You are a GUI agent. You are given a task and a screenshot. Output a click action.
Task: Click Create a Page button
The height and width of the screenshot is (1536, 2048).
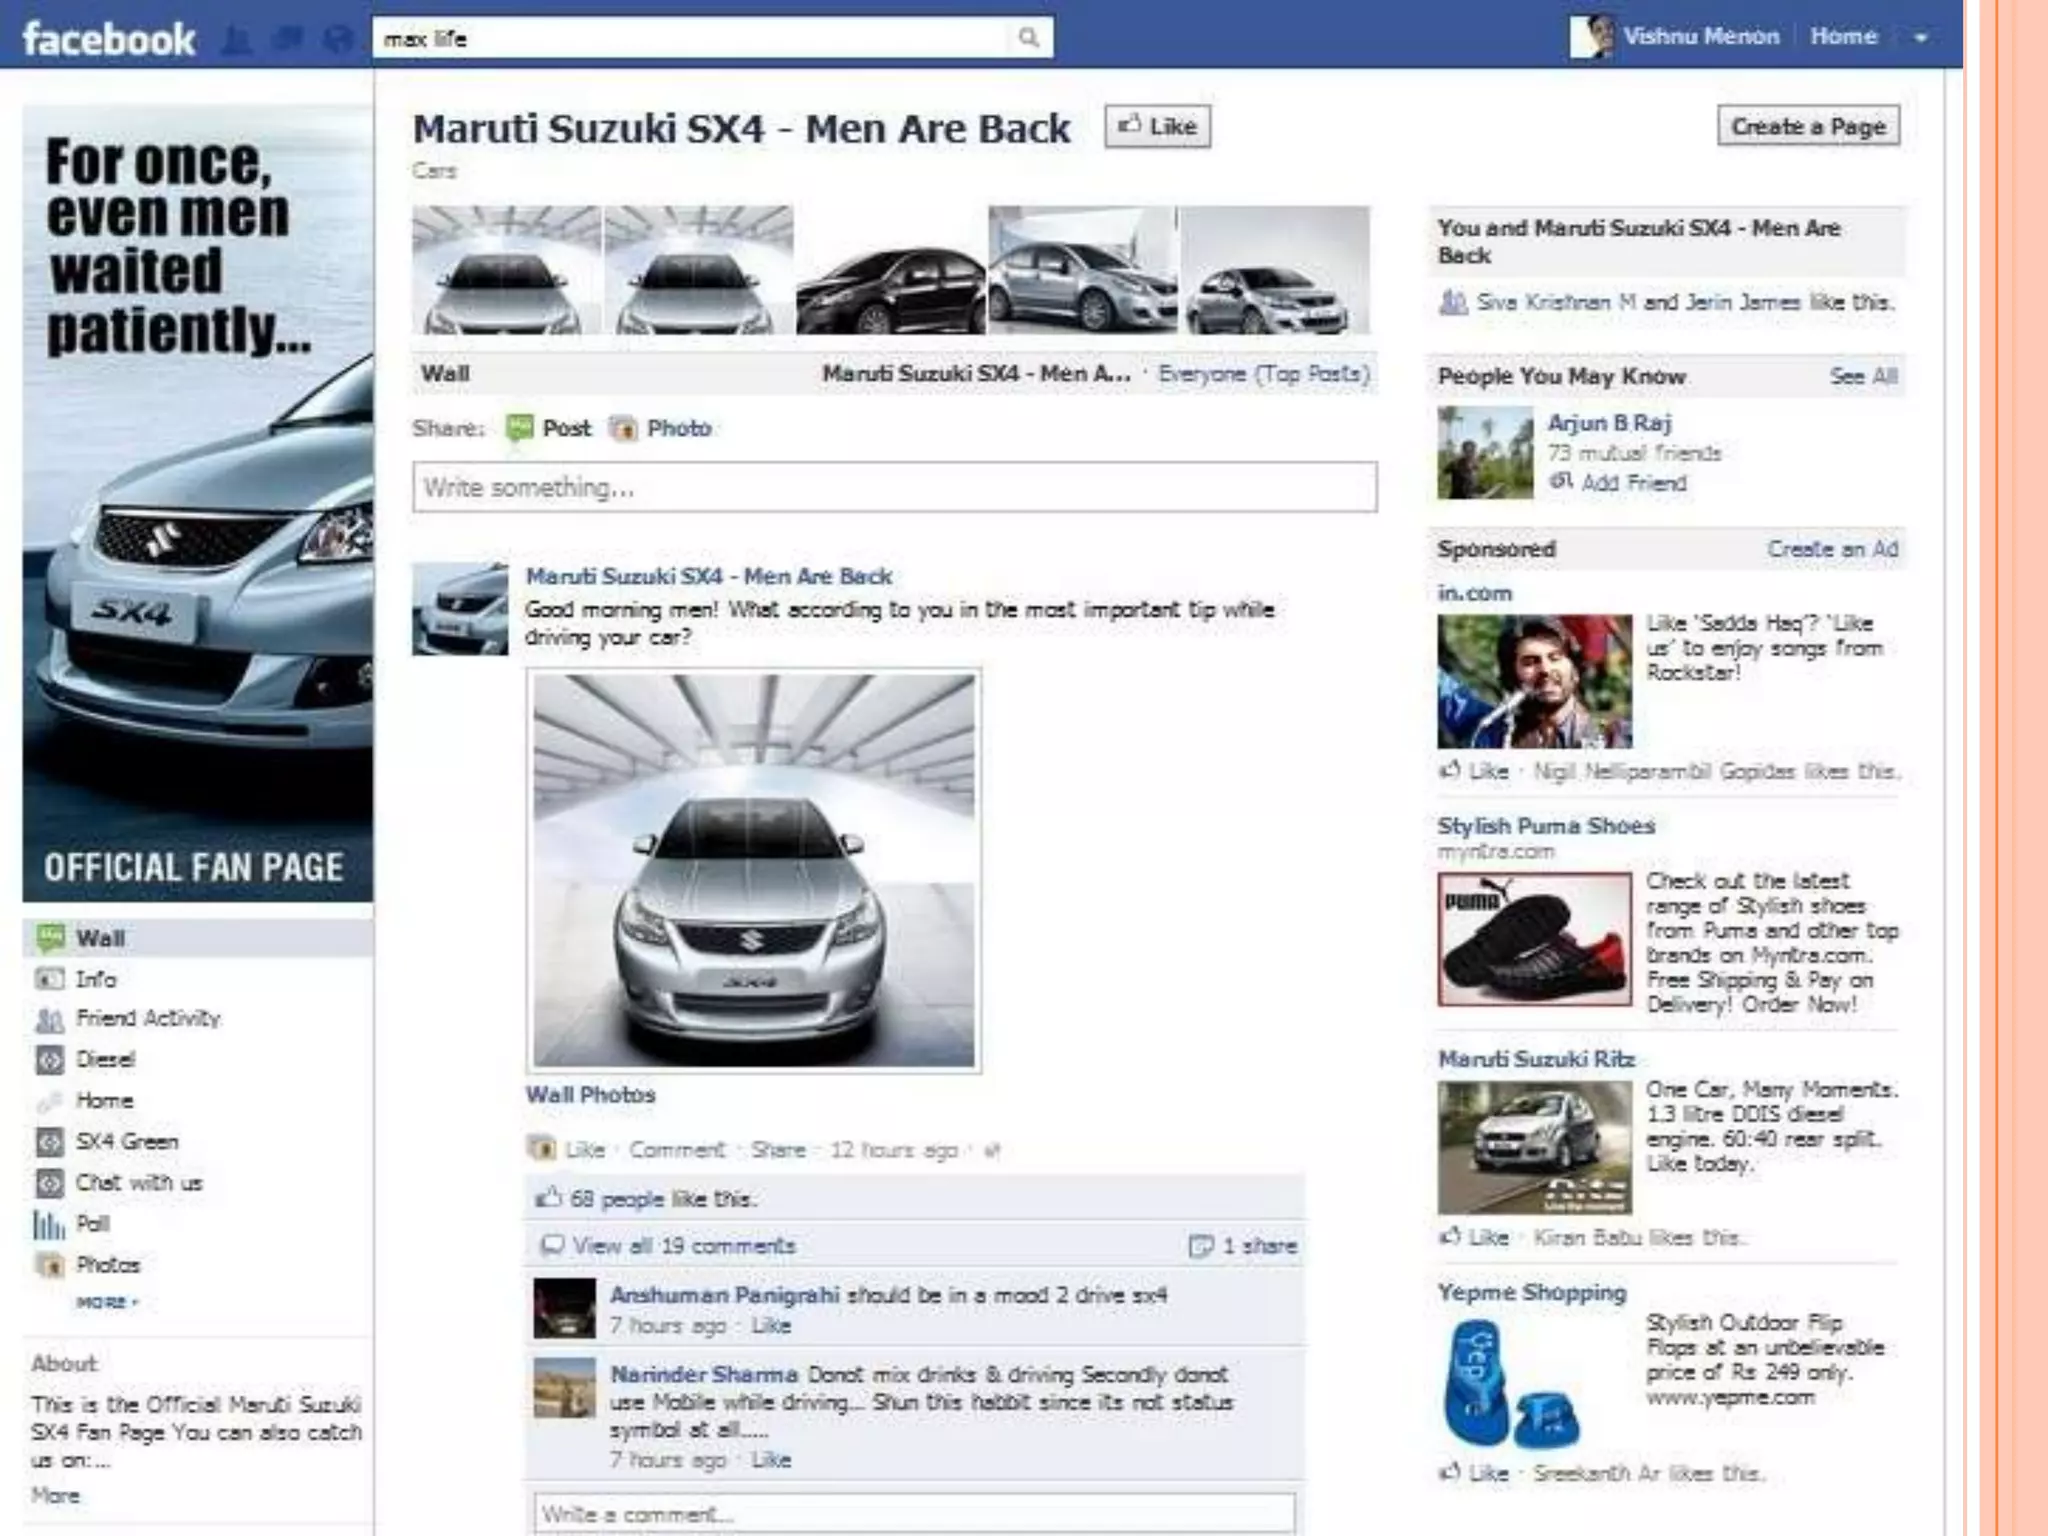click(x=1808, y=127)
